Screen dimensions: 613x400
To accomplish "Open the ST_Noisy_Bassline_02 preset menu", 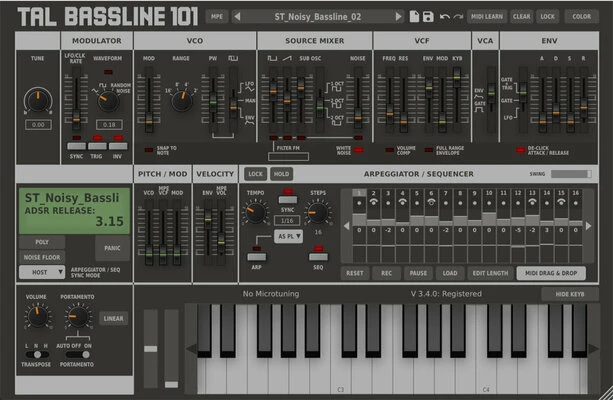I will 317,16.
